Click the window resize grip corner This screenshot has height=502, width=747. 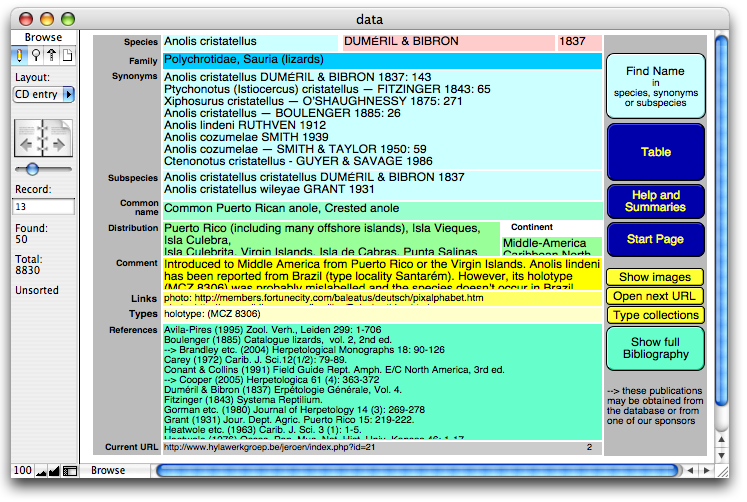point(722,471)
